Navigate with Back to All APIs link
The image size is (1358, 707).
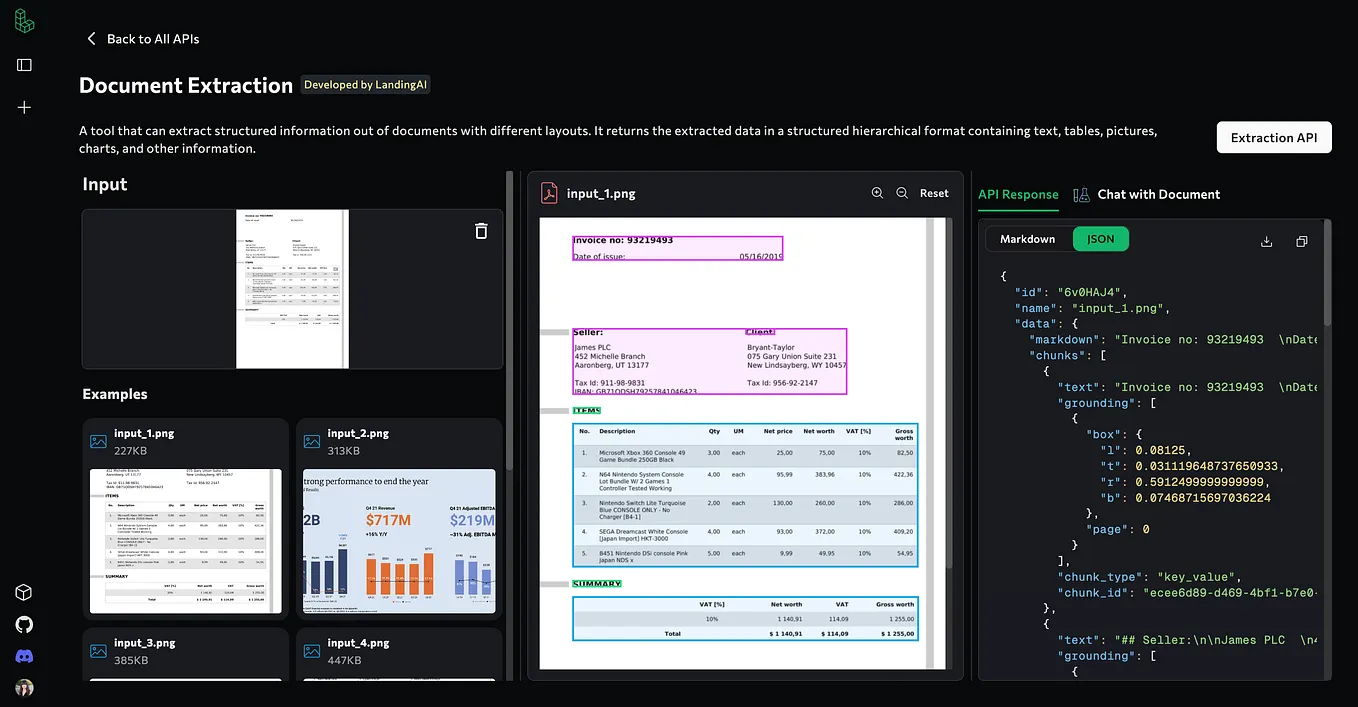pos(142,38)
